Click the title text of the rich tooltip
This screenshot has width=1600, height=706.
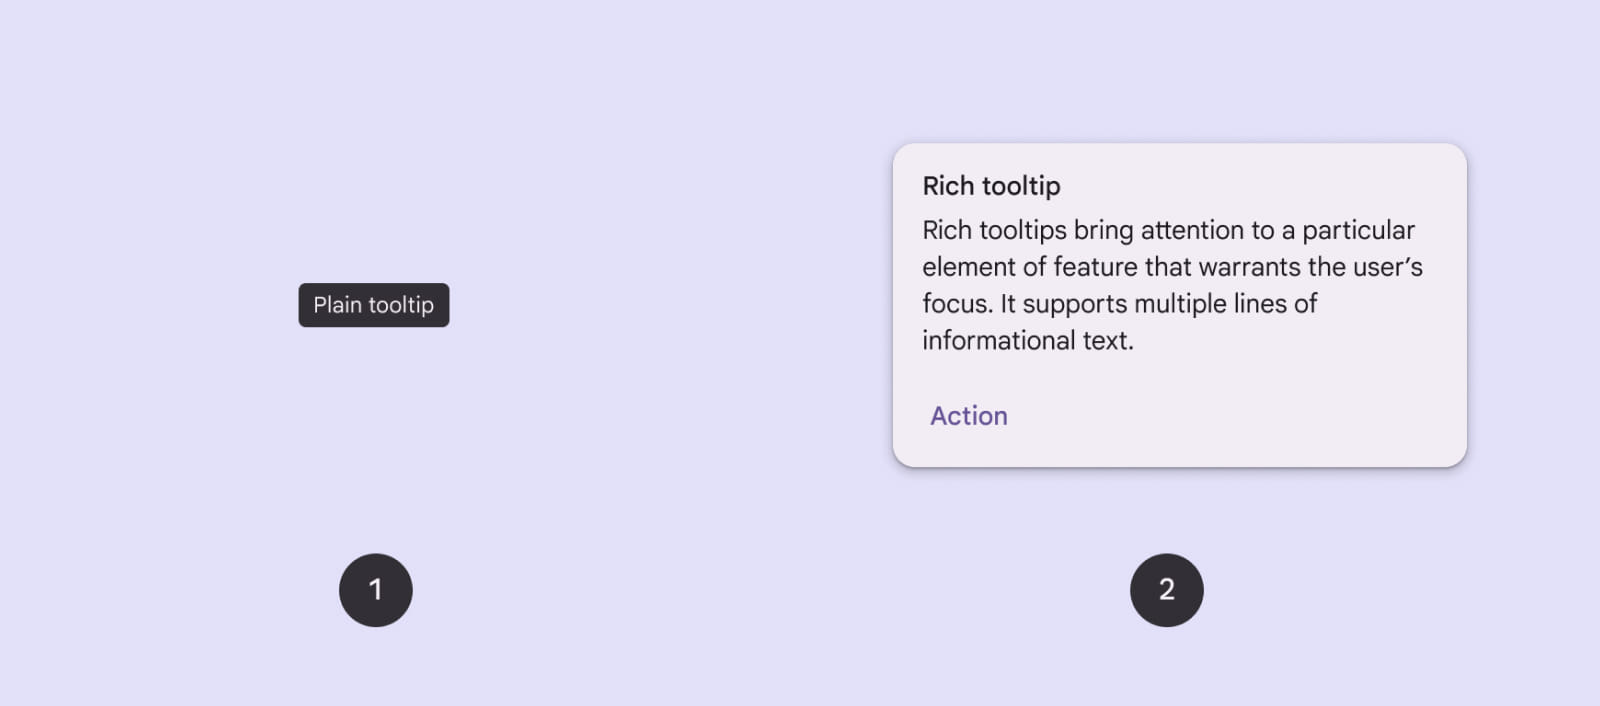(x=991, y=185)
